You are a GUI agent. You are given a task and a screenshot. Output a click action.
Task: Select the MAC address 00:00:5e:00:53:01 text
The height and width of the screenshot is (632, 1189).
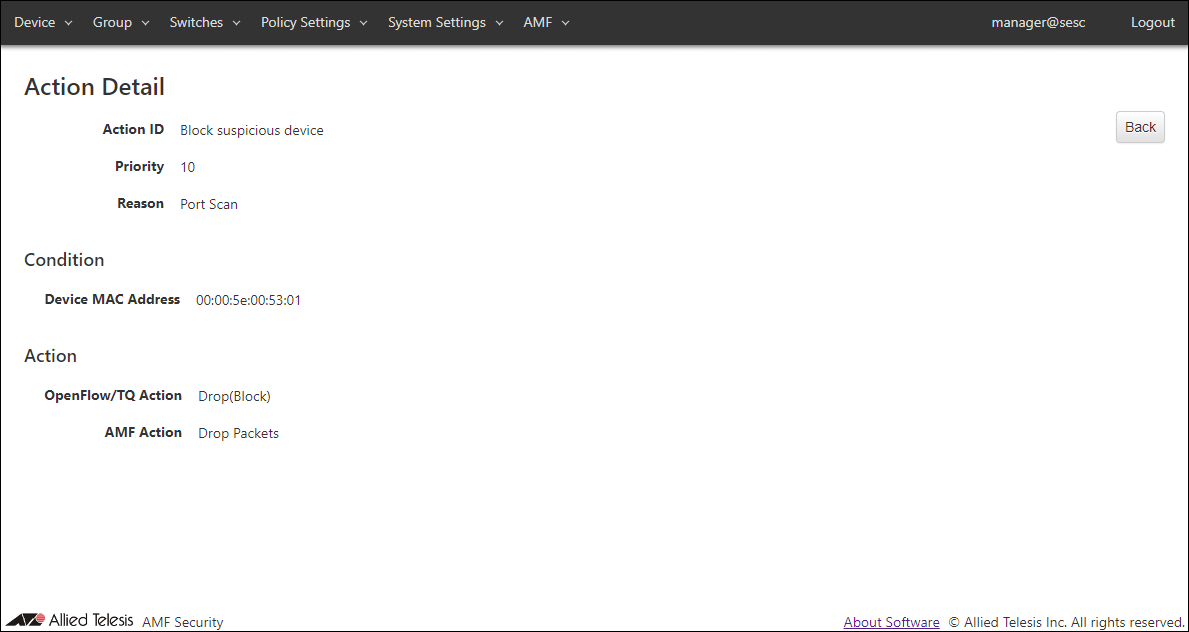[248, 300]
